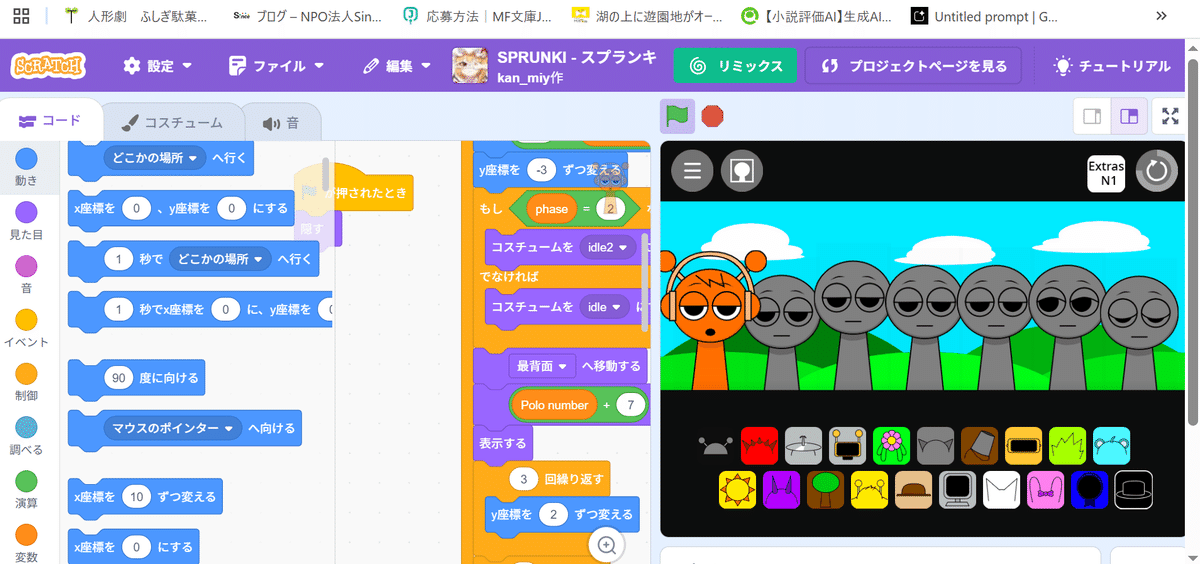Click プロジェクトページを見る button

coord(913,66)
